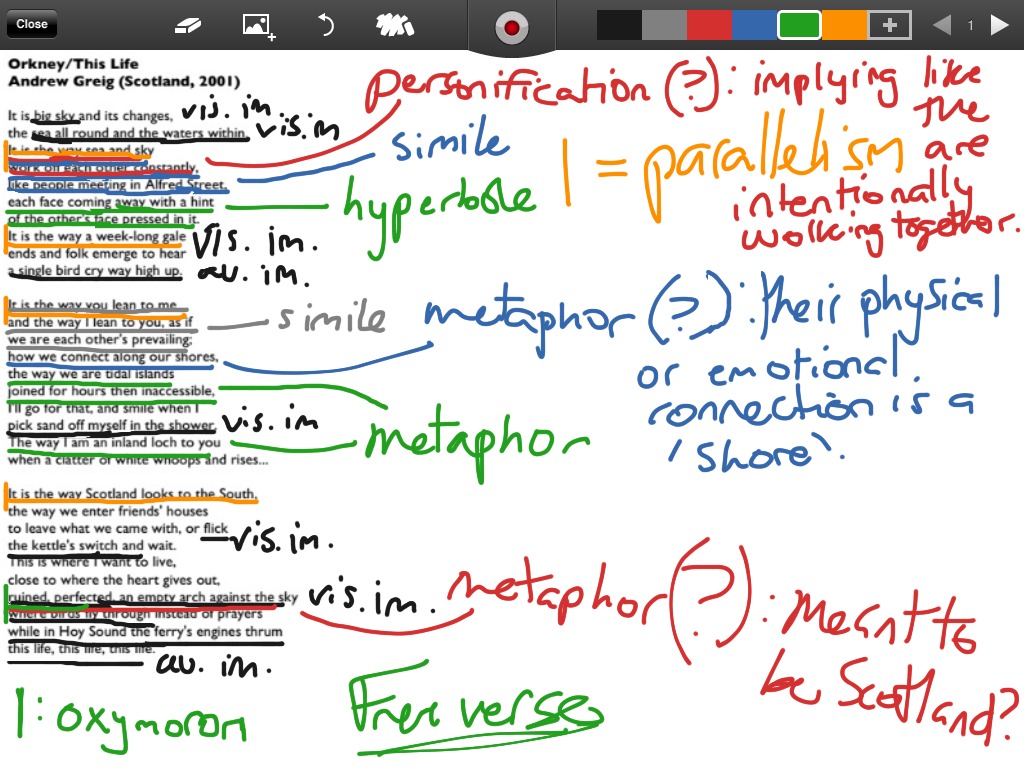Viewport: 1024px width, 768px height.
Task: Close the whiteboard with the Close button
Action: (32, 24)
